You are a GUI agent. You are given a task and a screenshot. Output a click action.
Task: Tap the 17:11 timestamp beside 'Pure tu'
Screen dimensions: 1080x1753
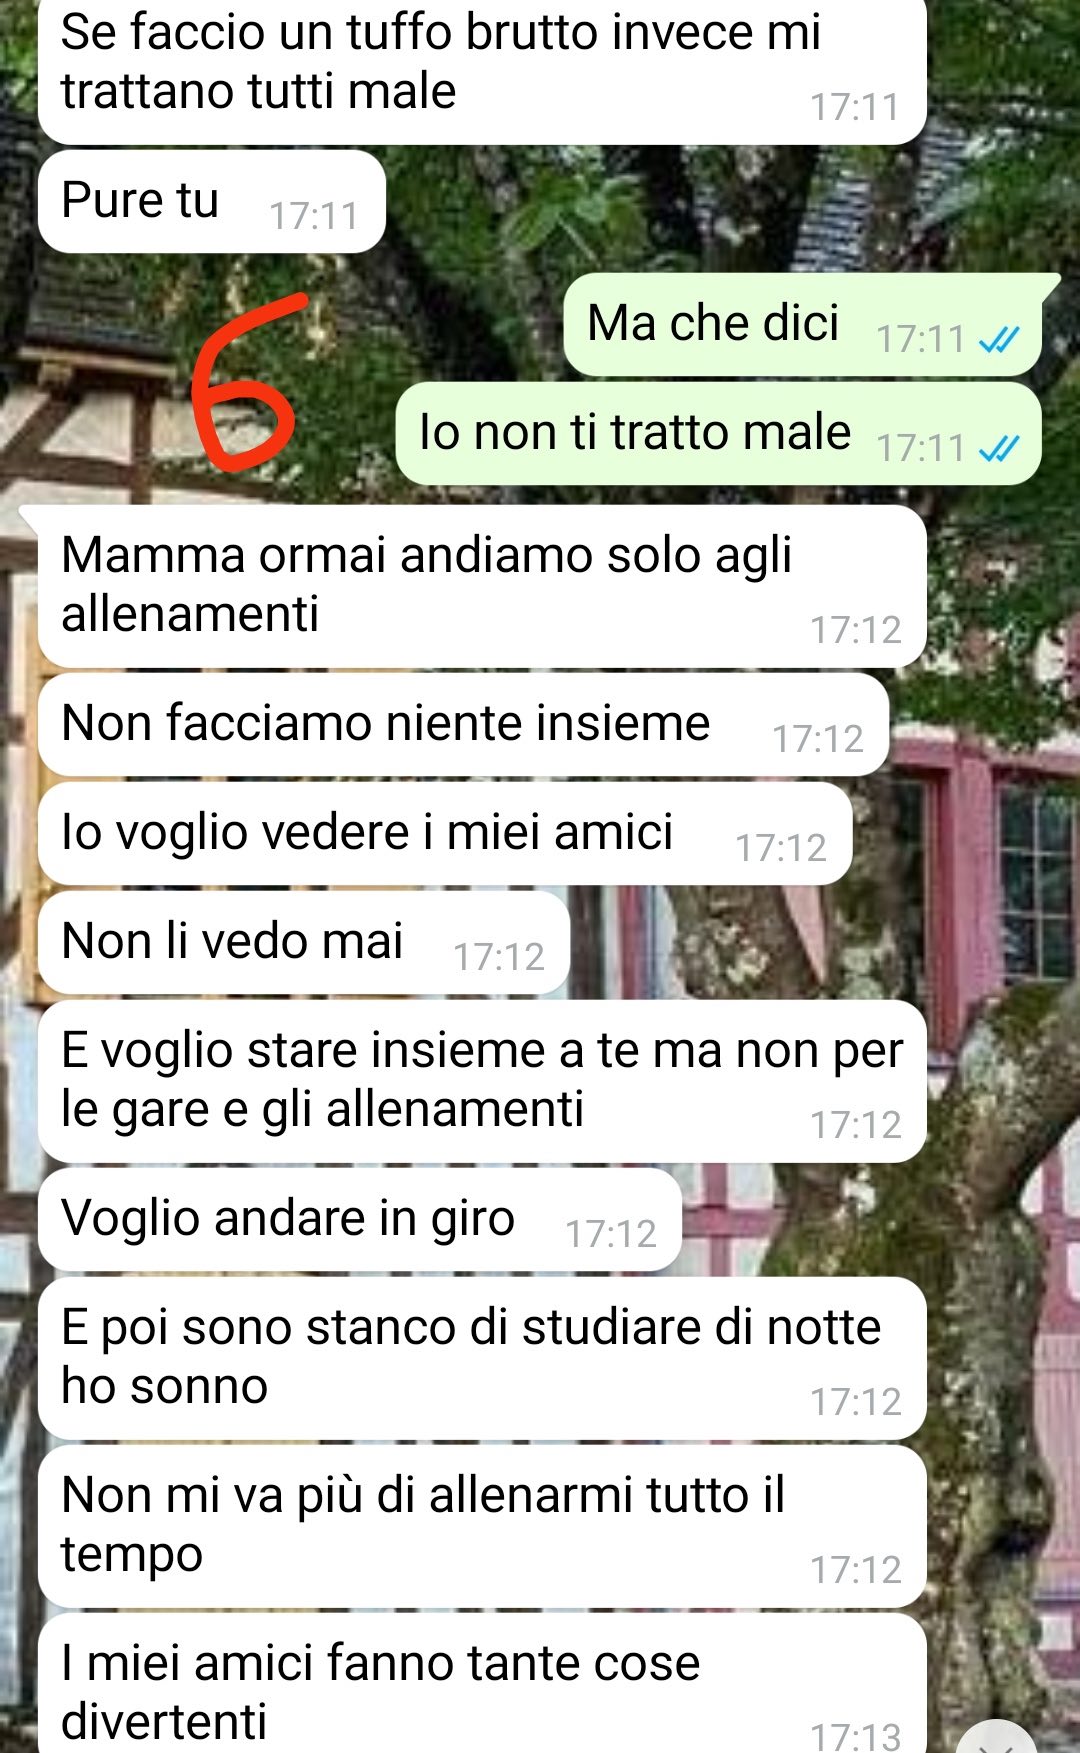[x=313, y=216]
